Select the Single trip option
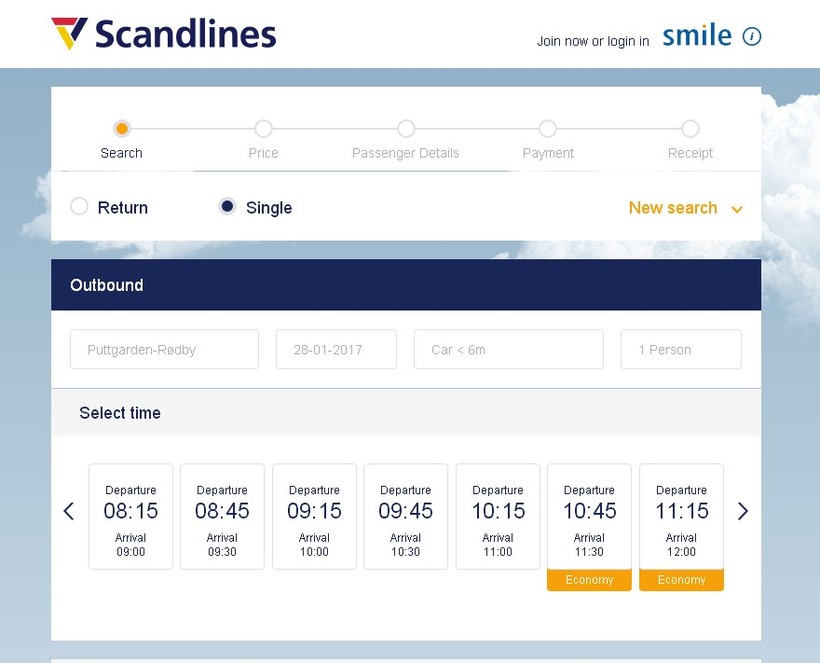The height and width of the screenshot is (663, 820). point(228,207)
